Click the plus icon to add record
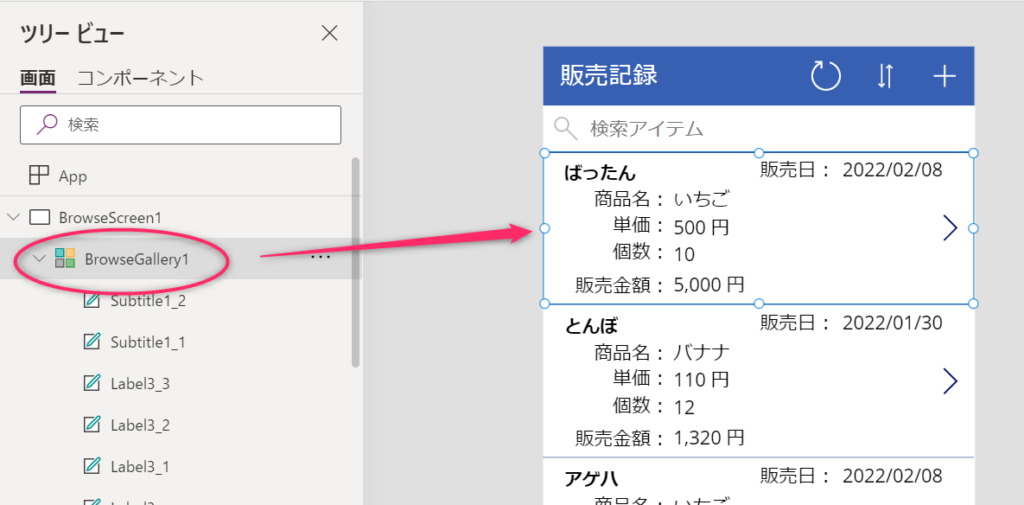 pos(944,76)
